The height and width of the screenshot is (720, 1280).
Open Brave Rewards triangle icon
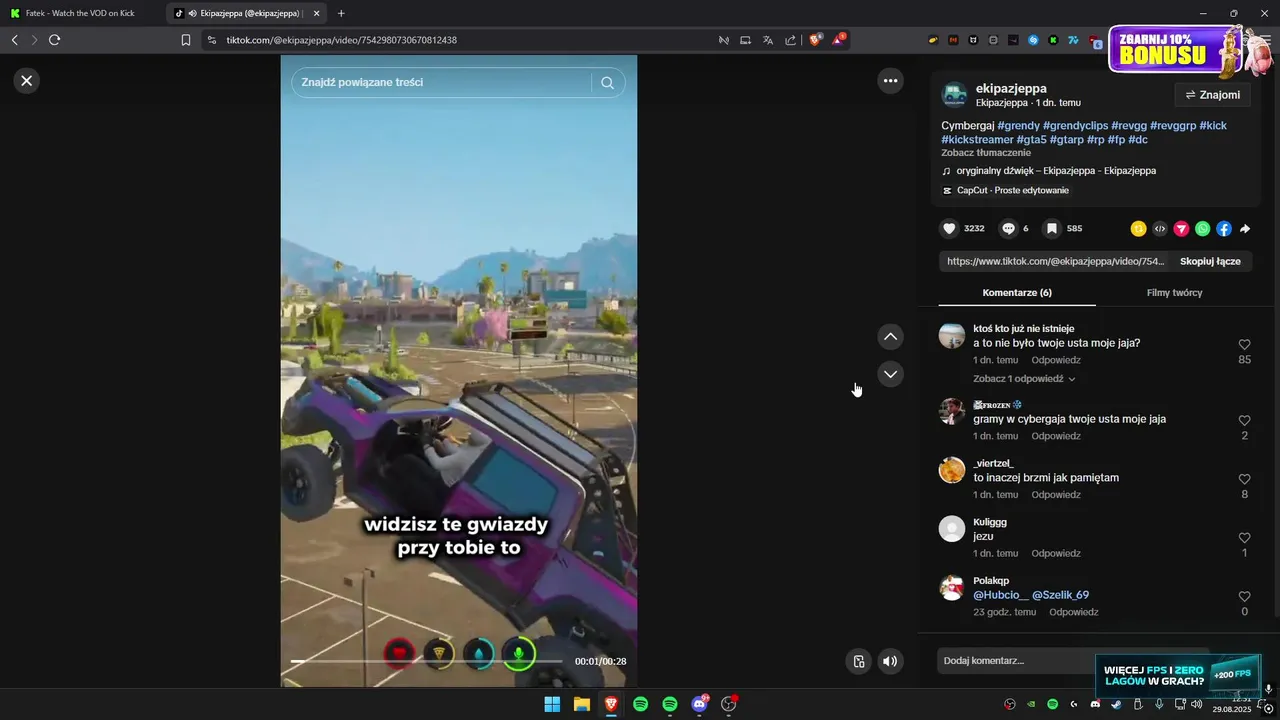point(839,40)
